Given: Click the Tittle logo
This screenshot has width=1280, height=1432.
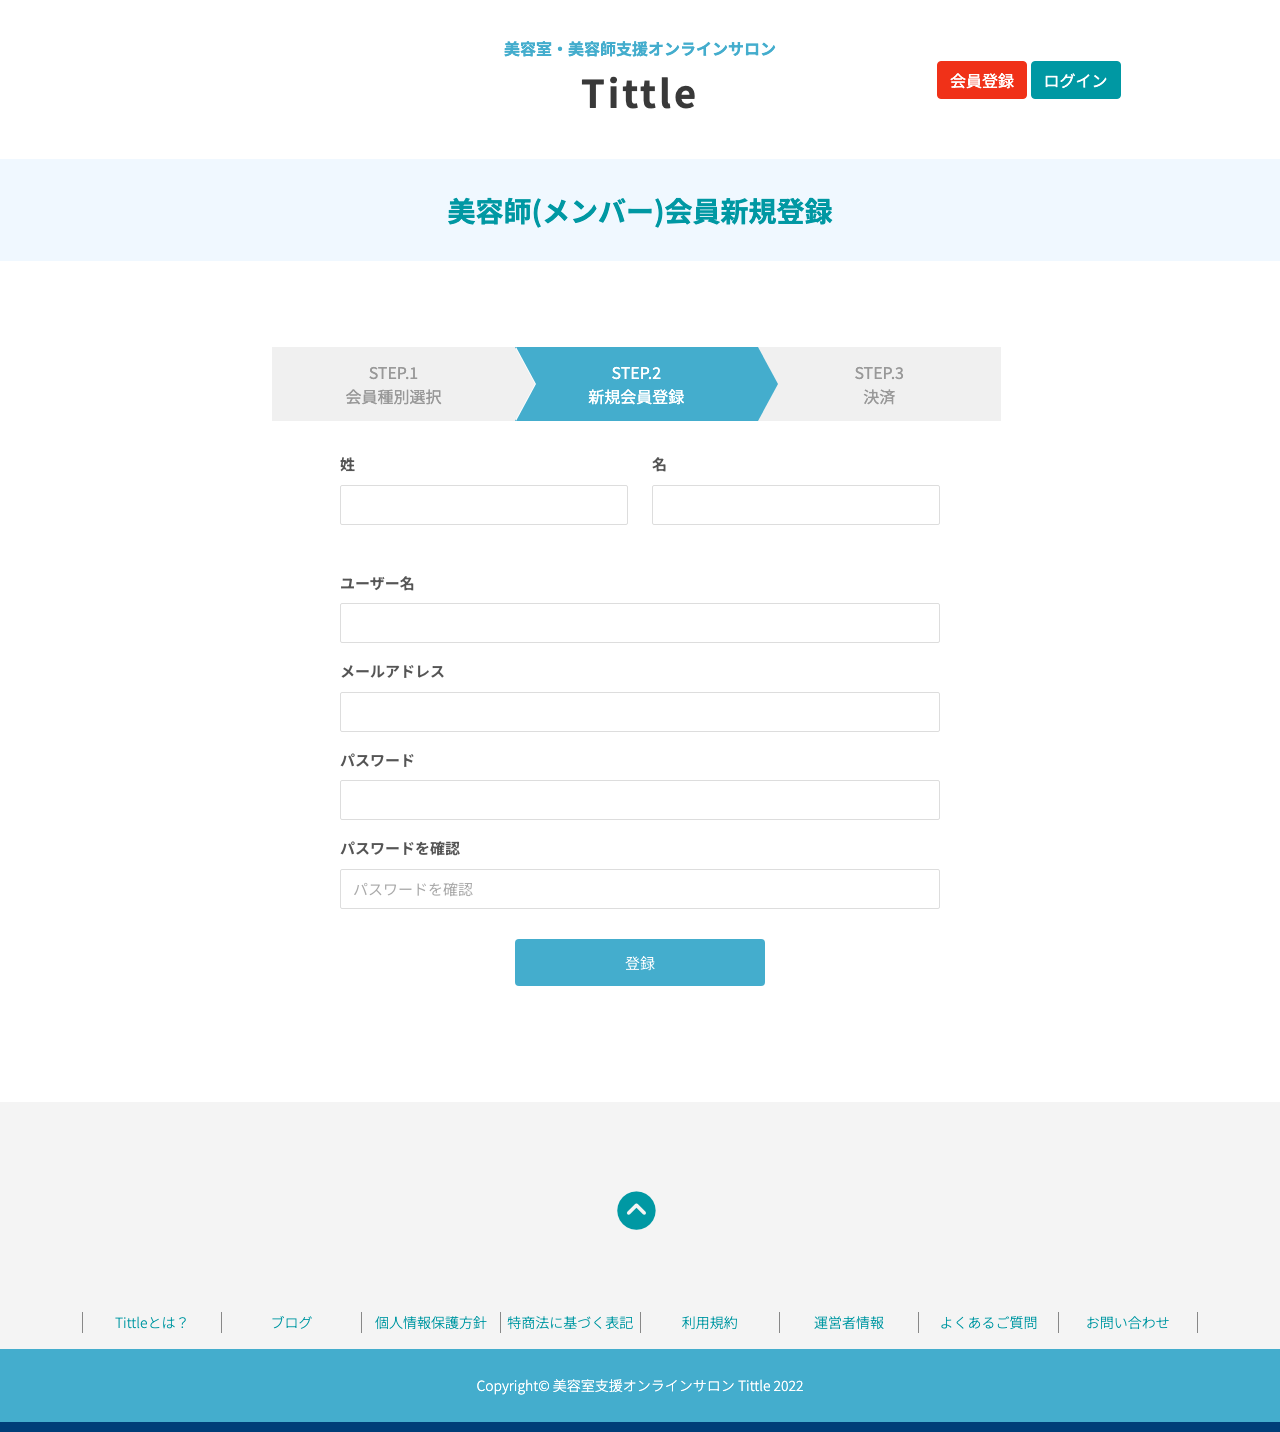Looking at the screenshot, I should [639, 95].
